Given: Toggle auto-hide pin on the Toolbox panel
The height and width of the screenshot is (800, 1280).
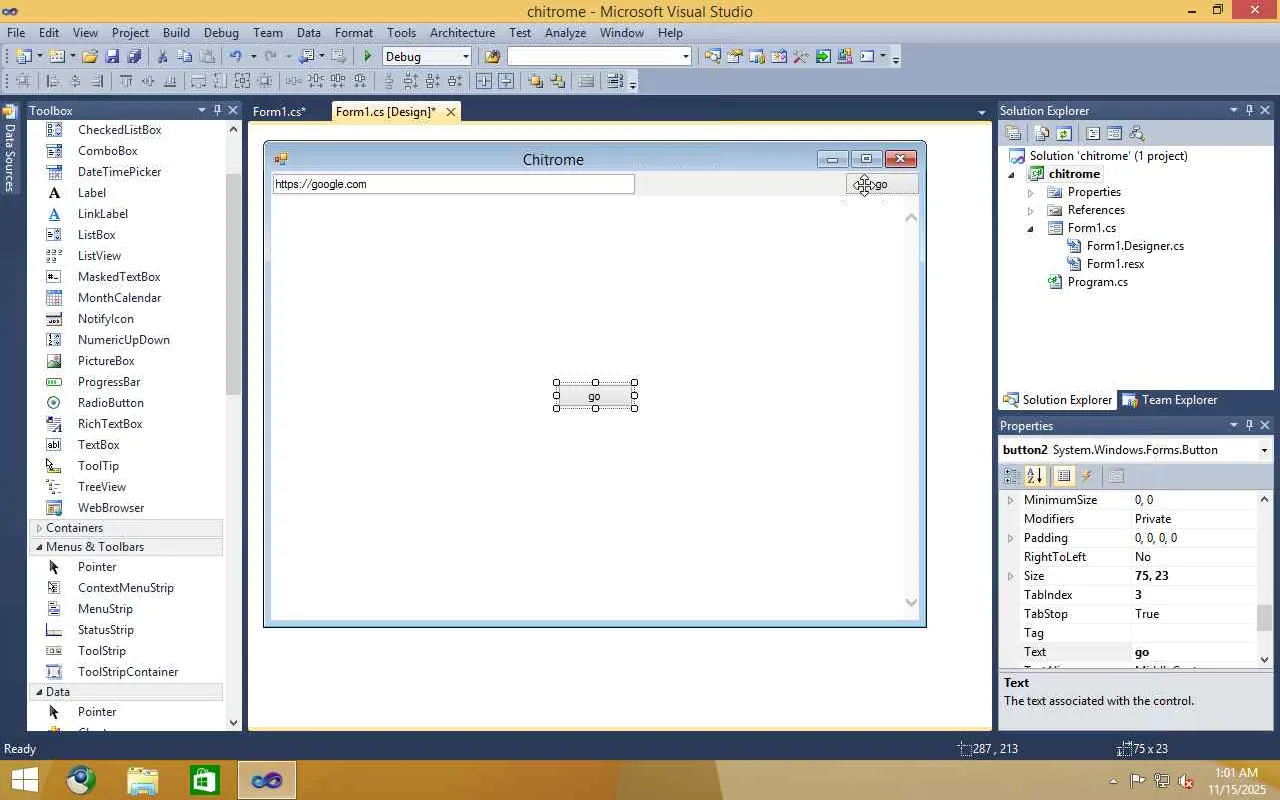Looking at the screenshot, I should [217, 110].
